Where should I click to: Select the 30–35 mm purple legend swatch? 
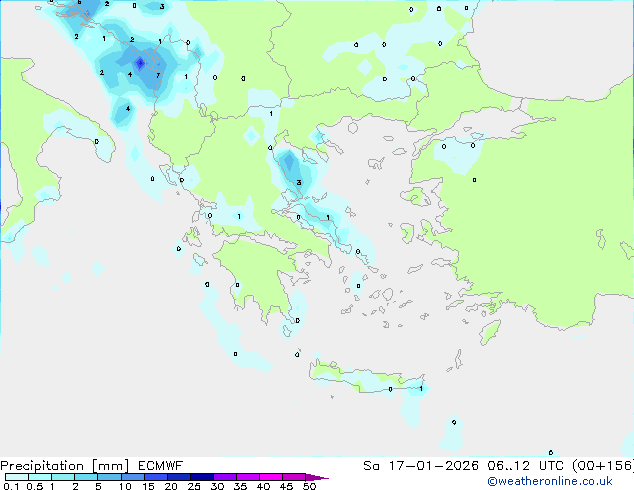coord(225,477)
